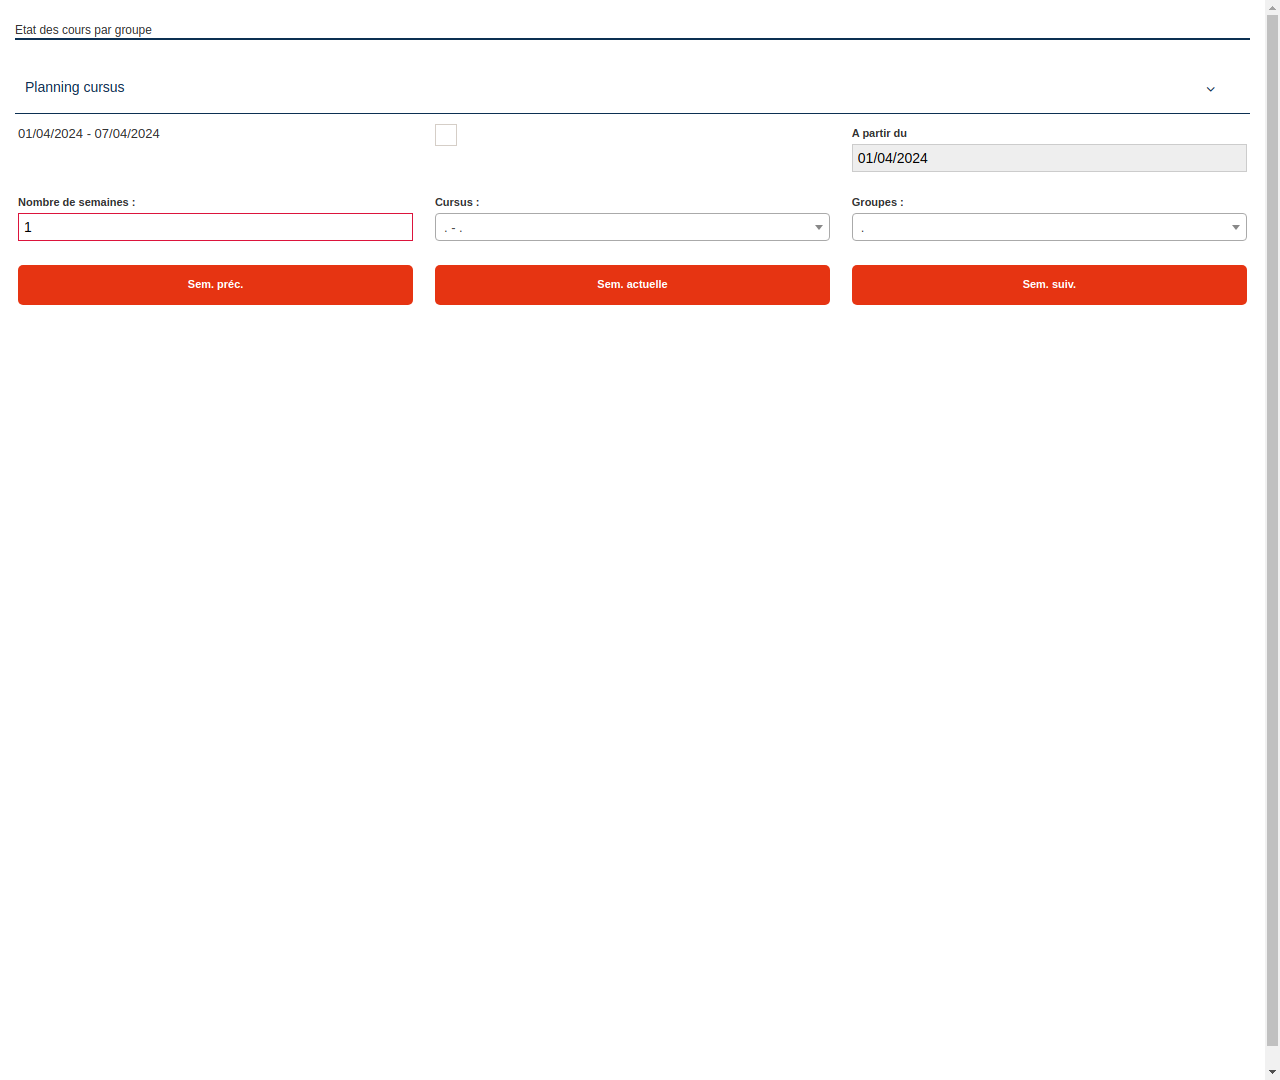The height and width of the screenshot is (1080, 1280).
Task: Click the scrollbar up arrow
Action: [x=1272, y=7]
